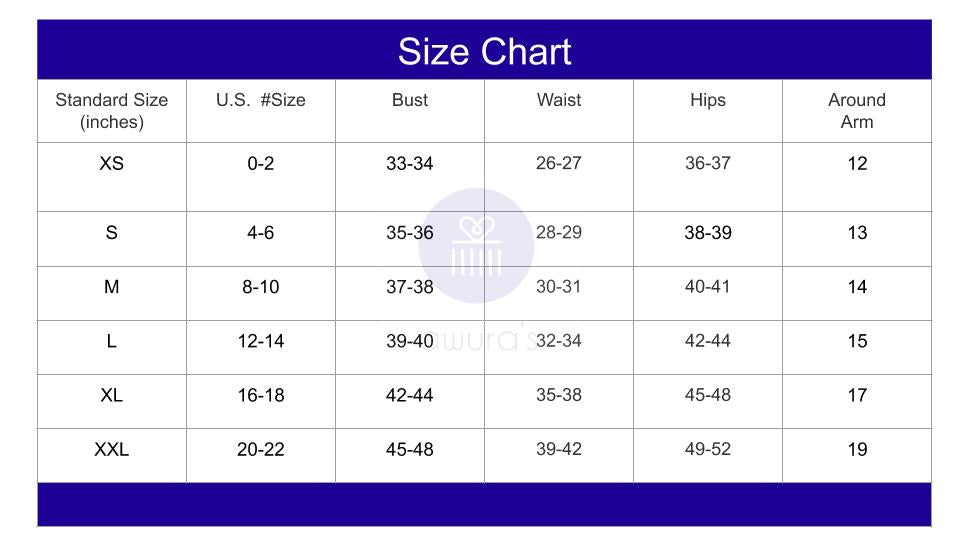960x540 pixels.
Task: Select the Bust column header
Action: point(410,100)
